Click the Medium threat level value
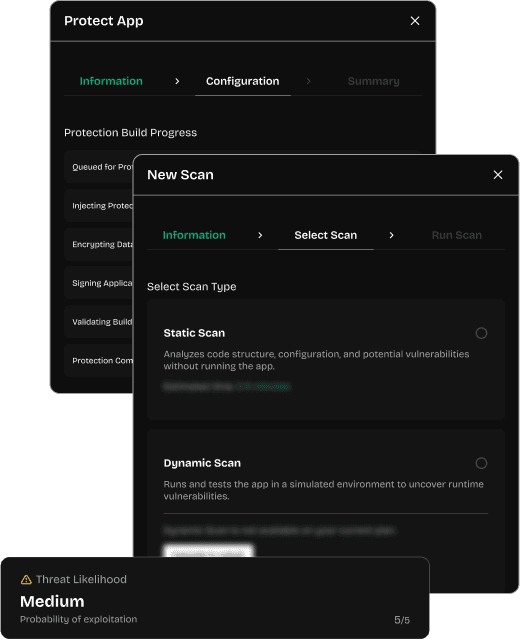 [x=52, y=602]
